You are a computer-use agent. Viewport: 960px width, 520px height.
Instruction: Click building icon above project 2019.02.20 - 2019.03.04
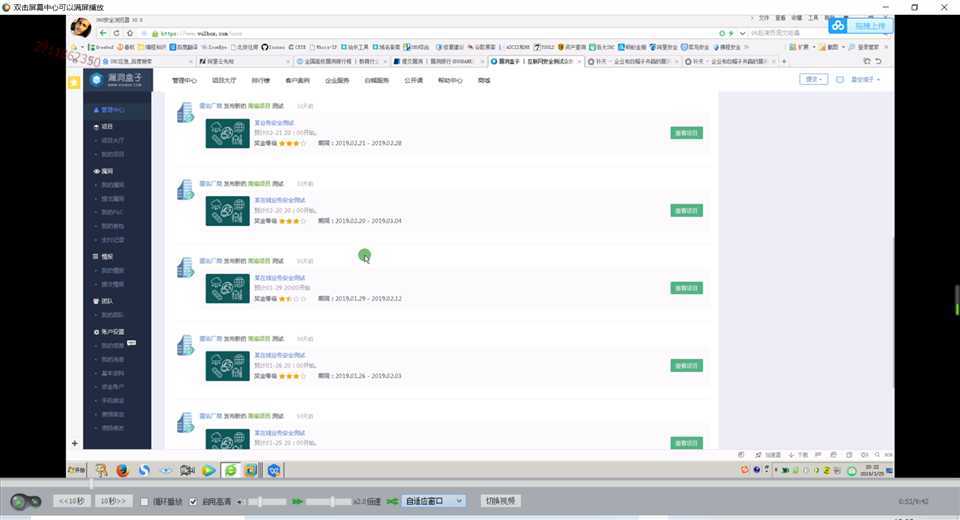pyautogui.click(x=185, y=190)
